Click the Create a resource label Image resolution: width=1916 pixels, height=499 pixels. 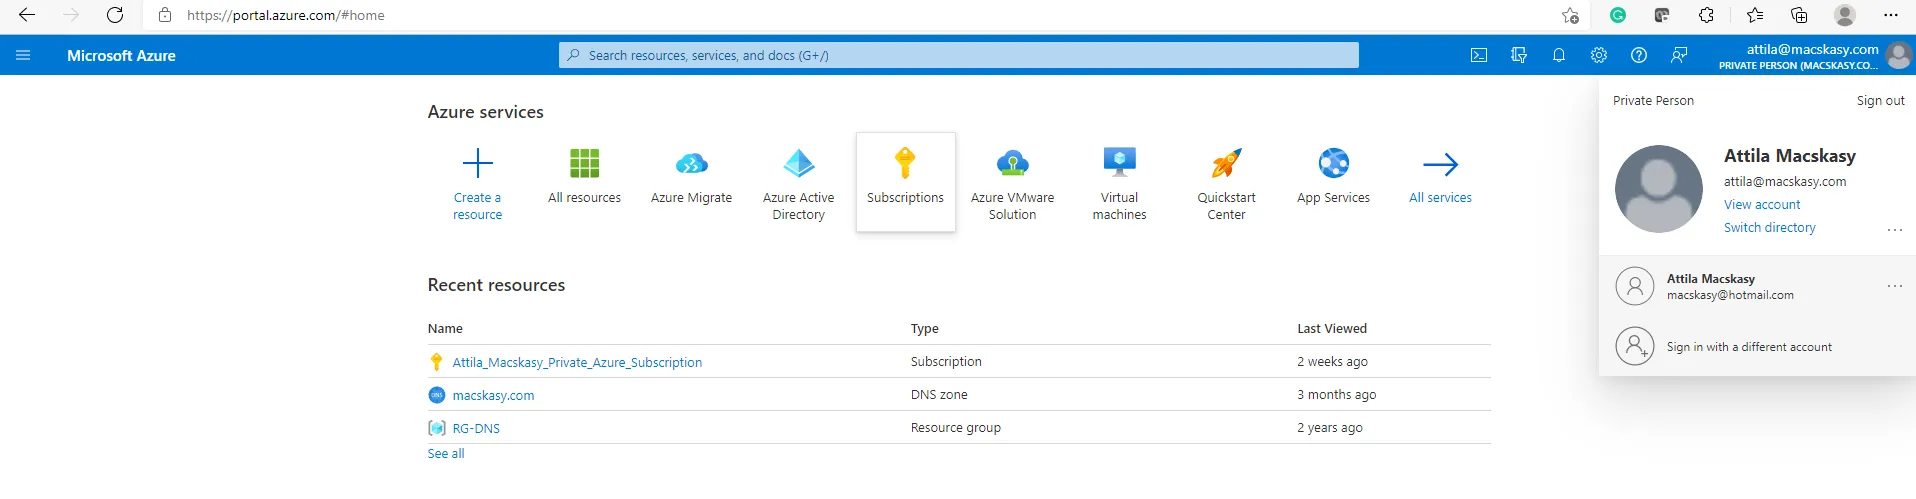[x=477, y=206]
